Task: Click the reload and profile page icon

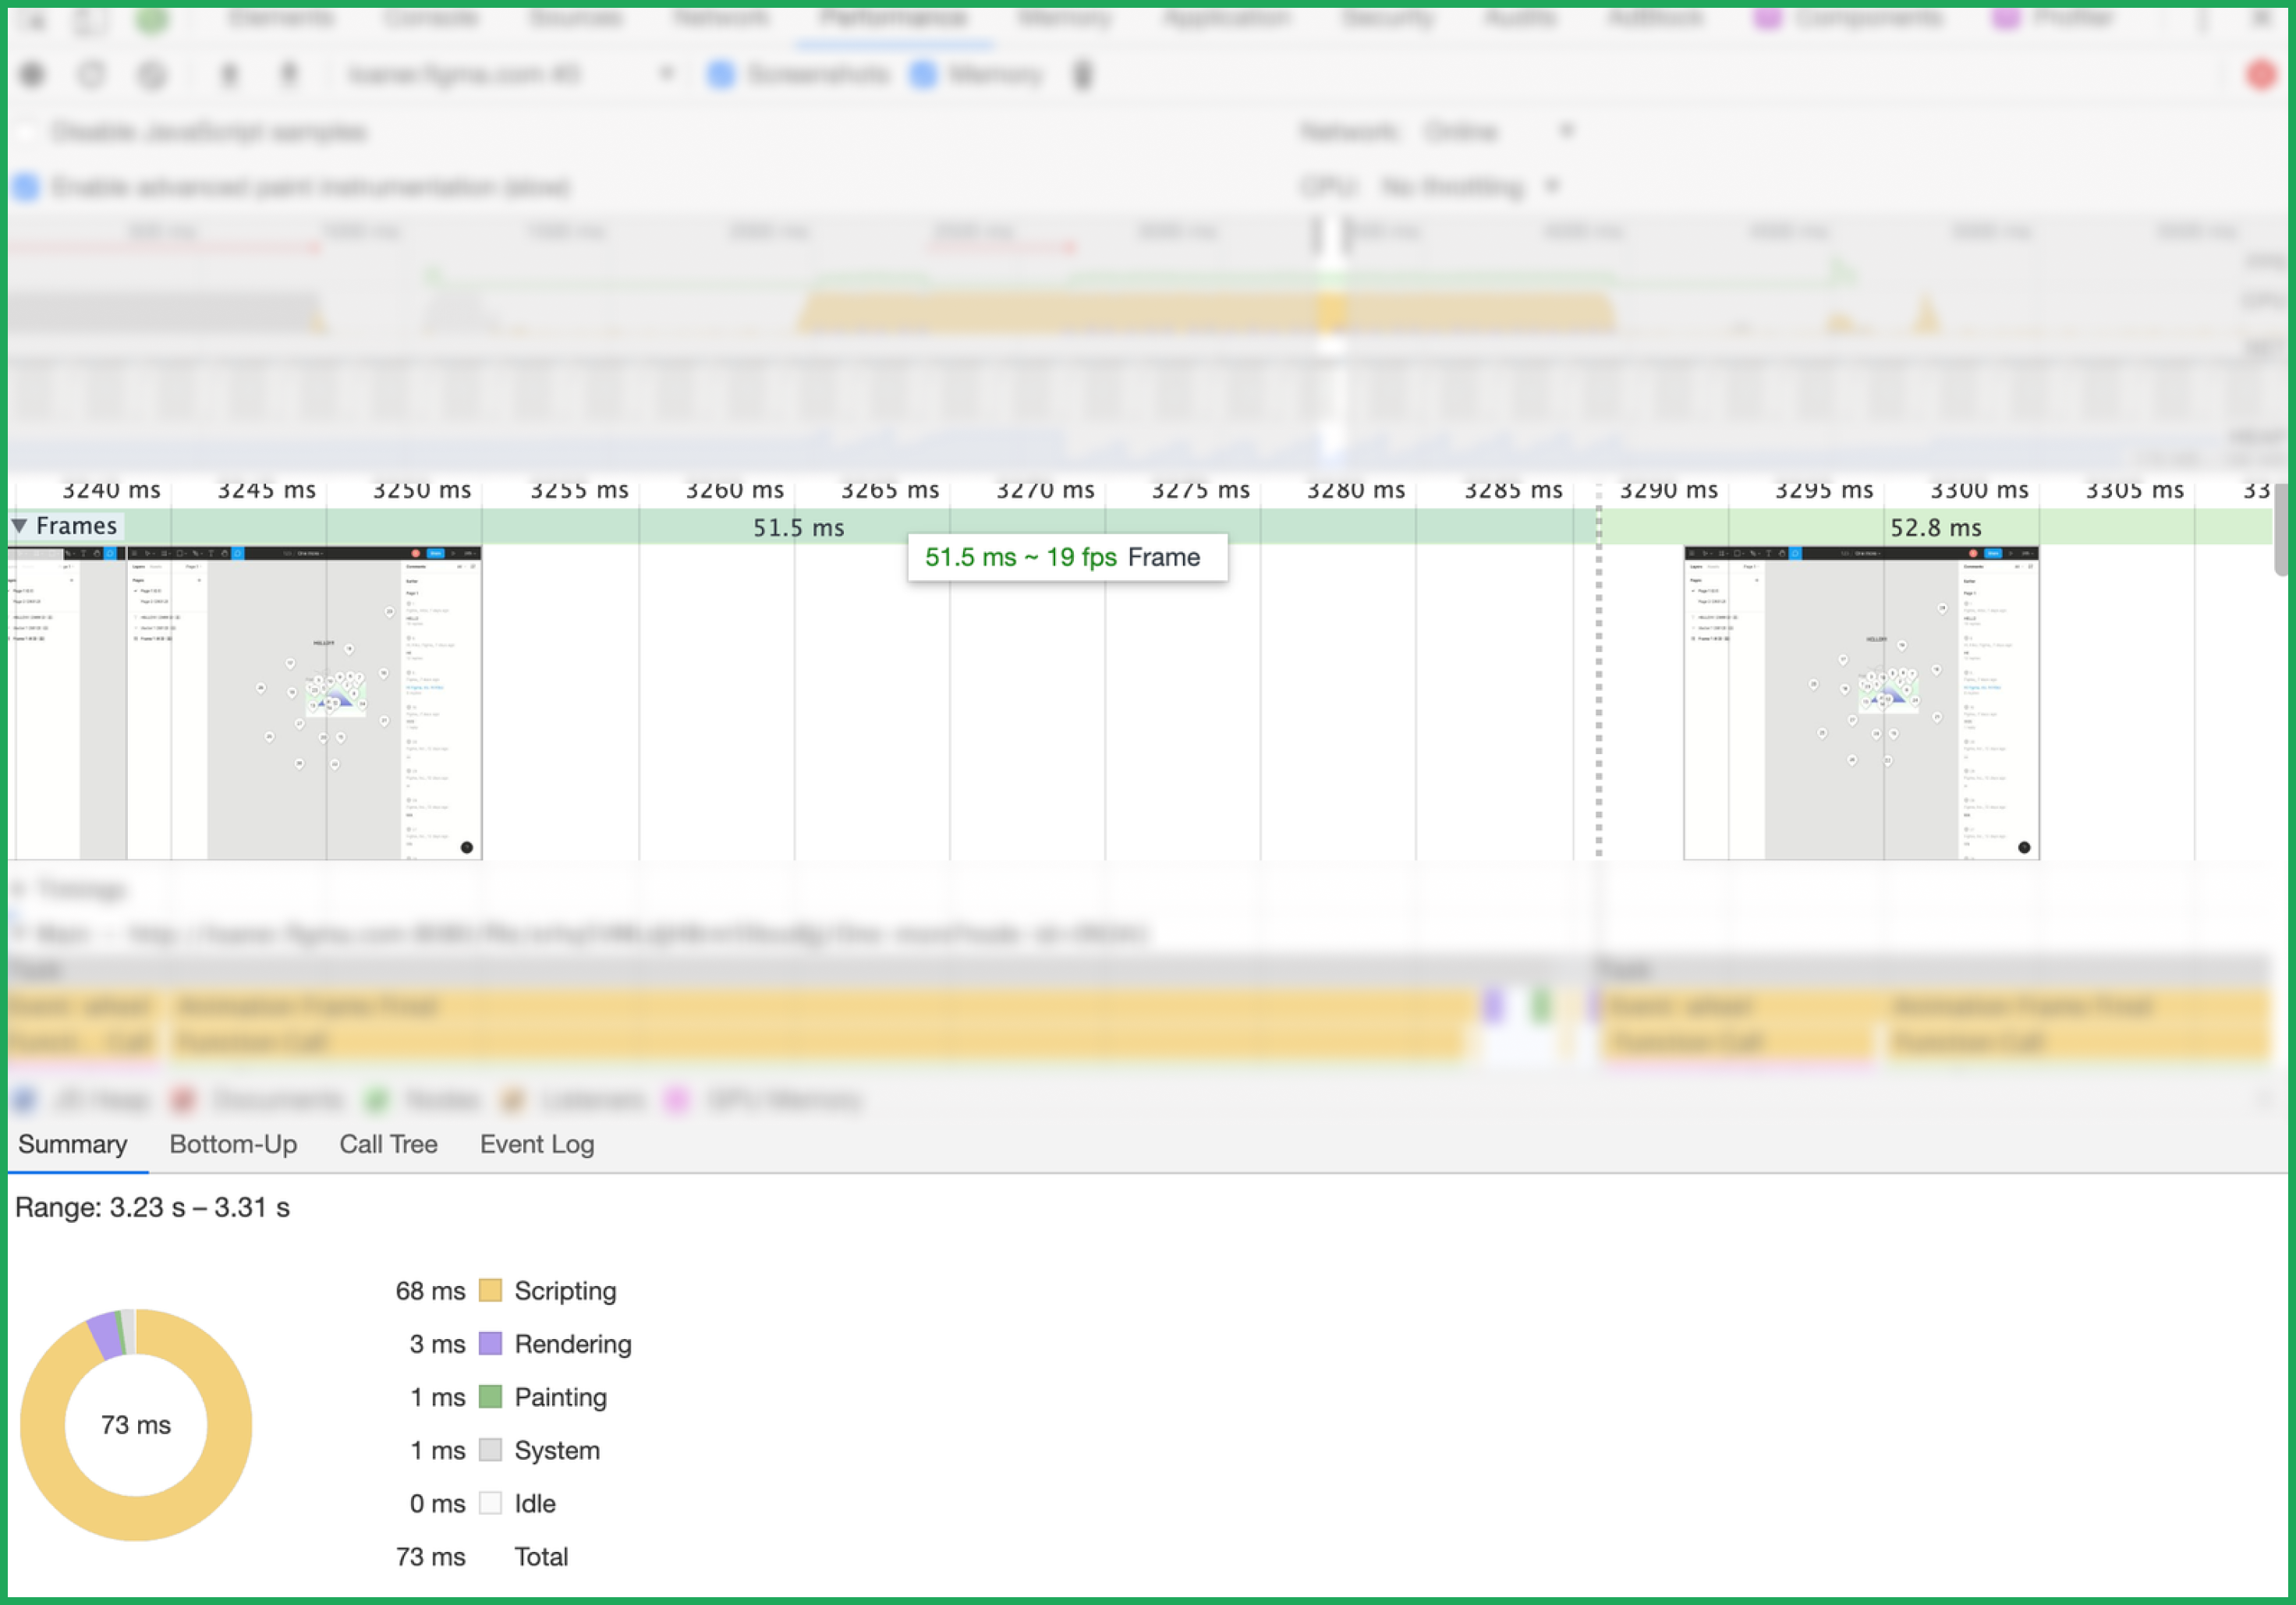Action: coord(92,74)
